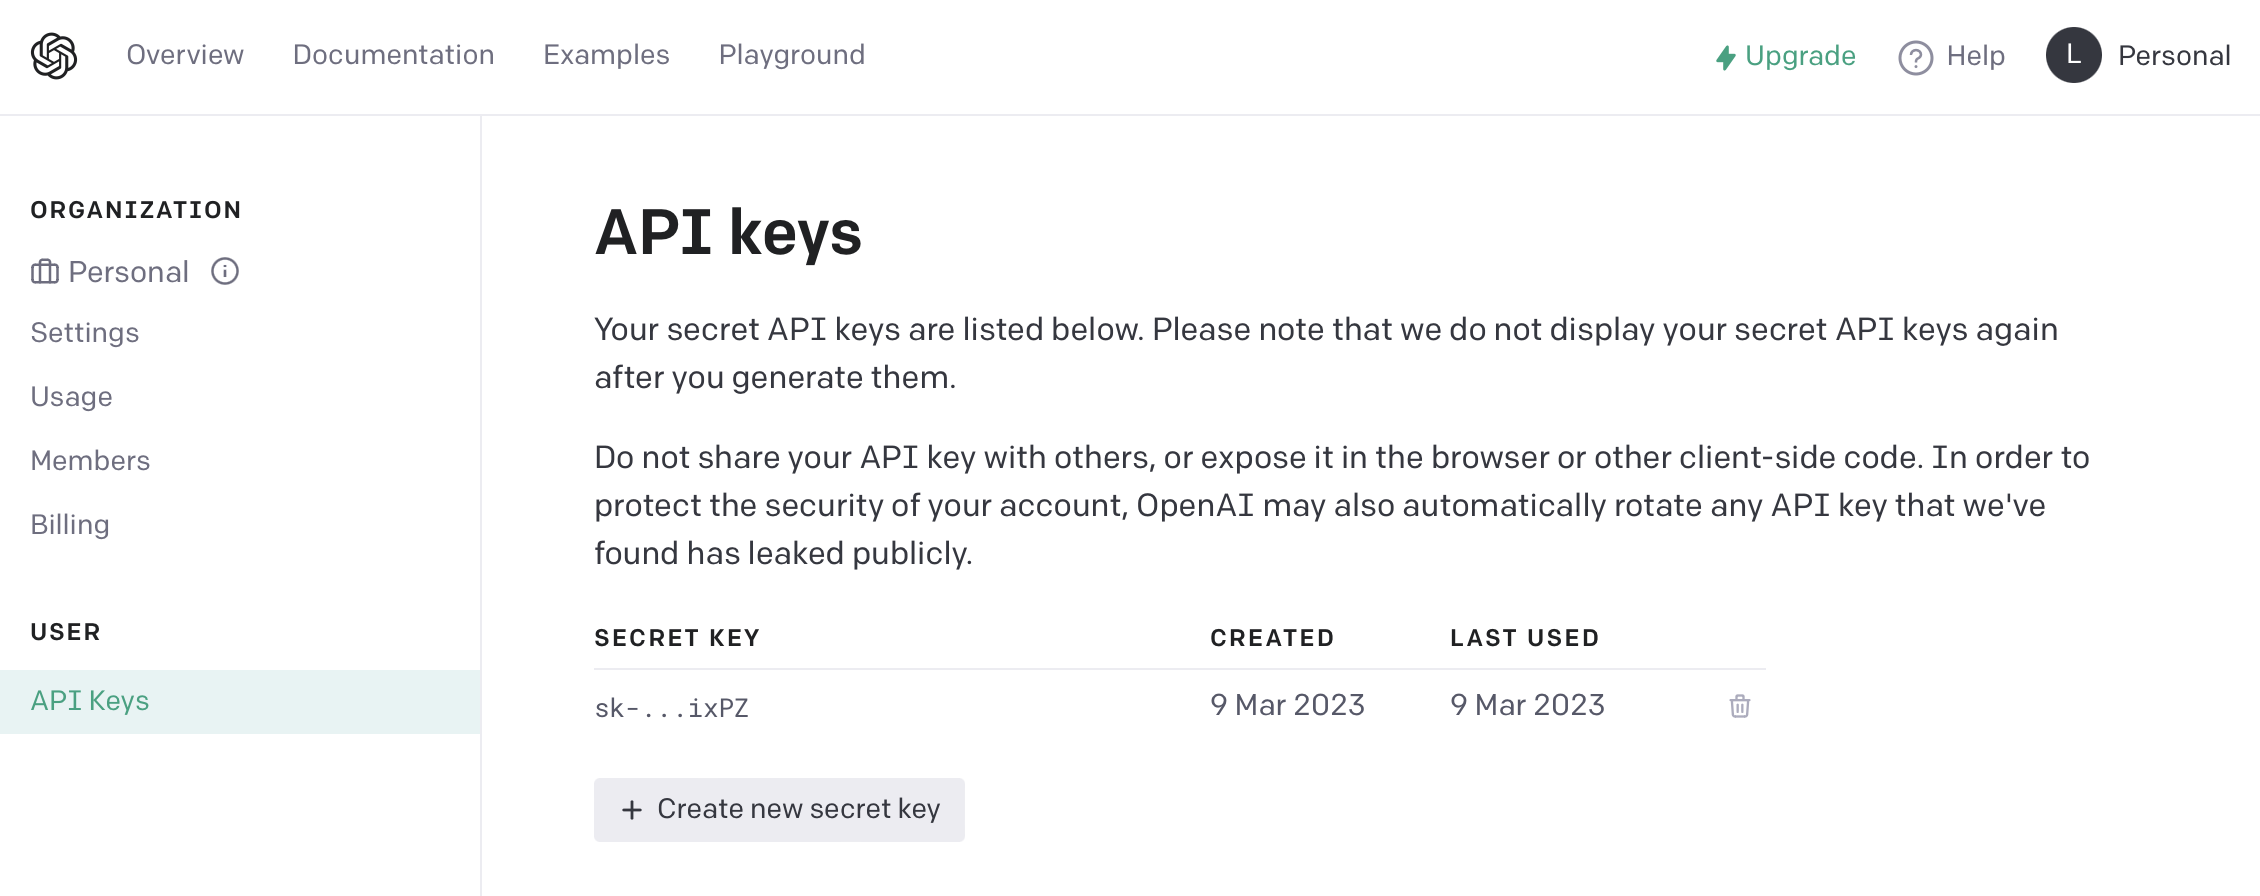Click the info icon beside Personal organization

pyautogui.click(x=225, y=271)
